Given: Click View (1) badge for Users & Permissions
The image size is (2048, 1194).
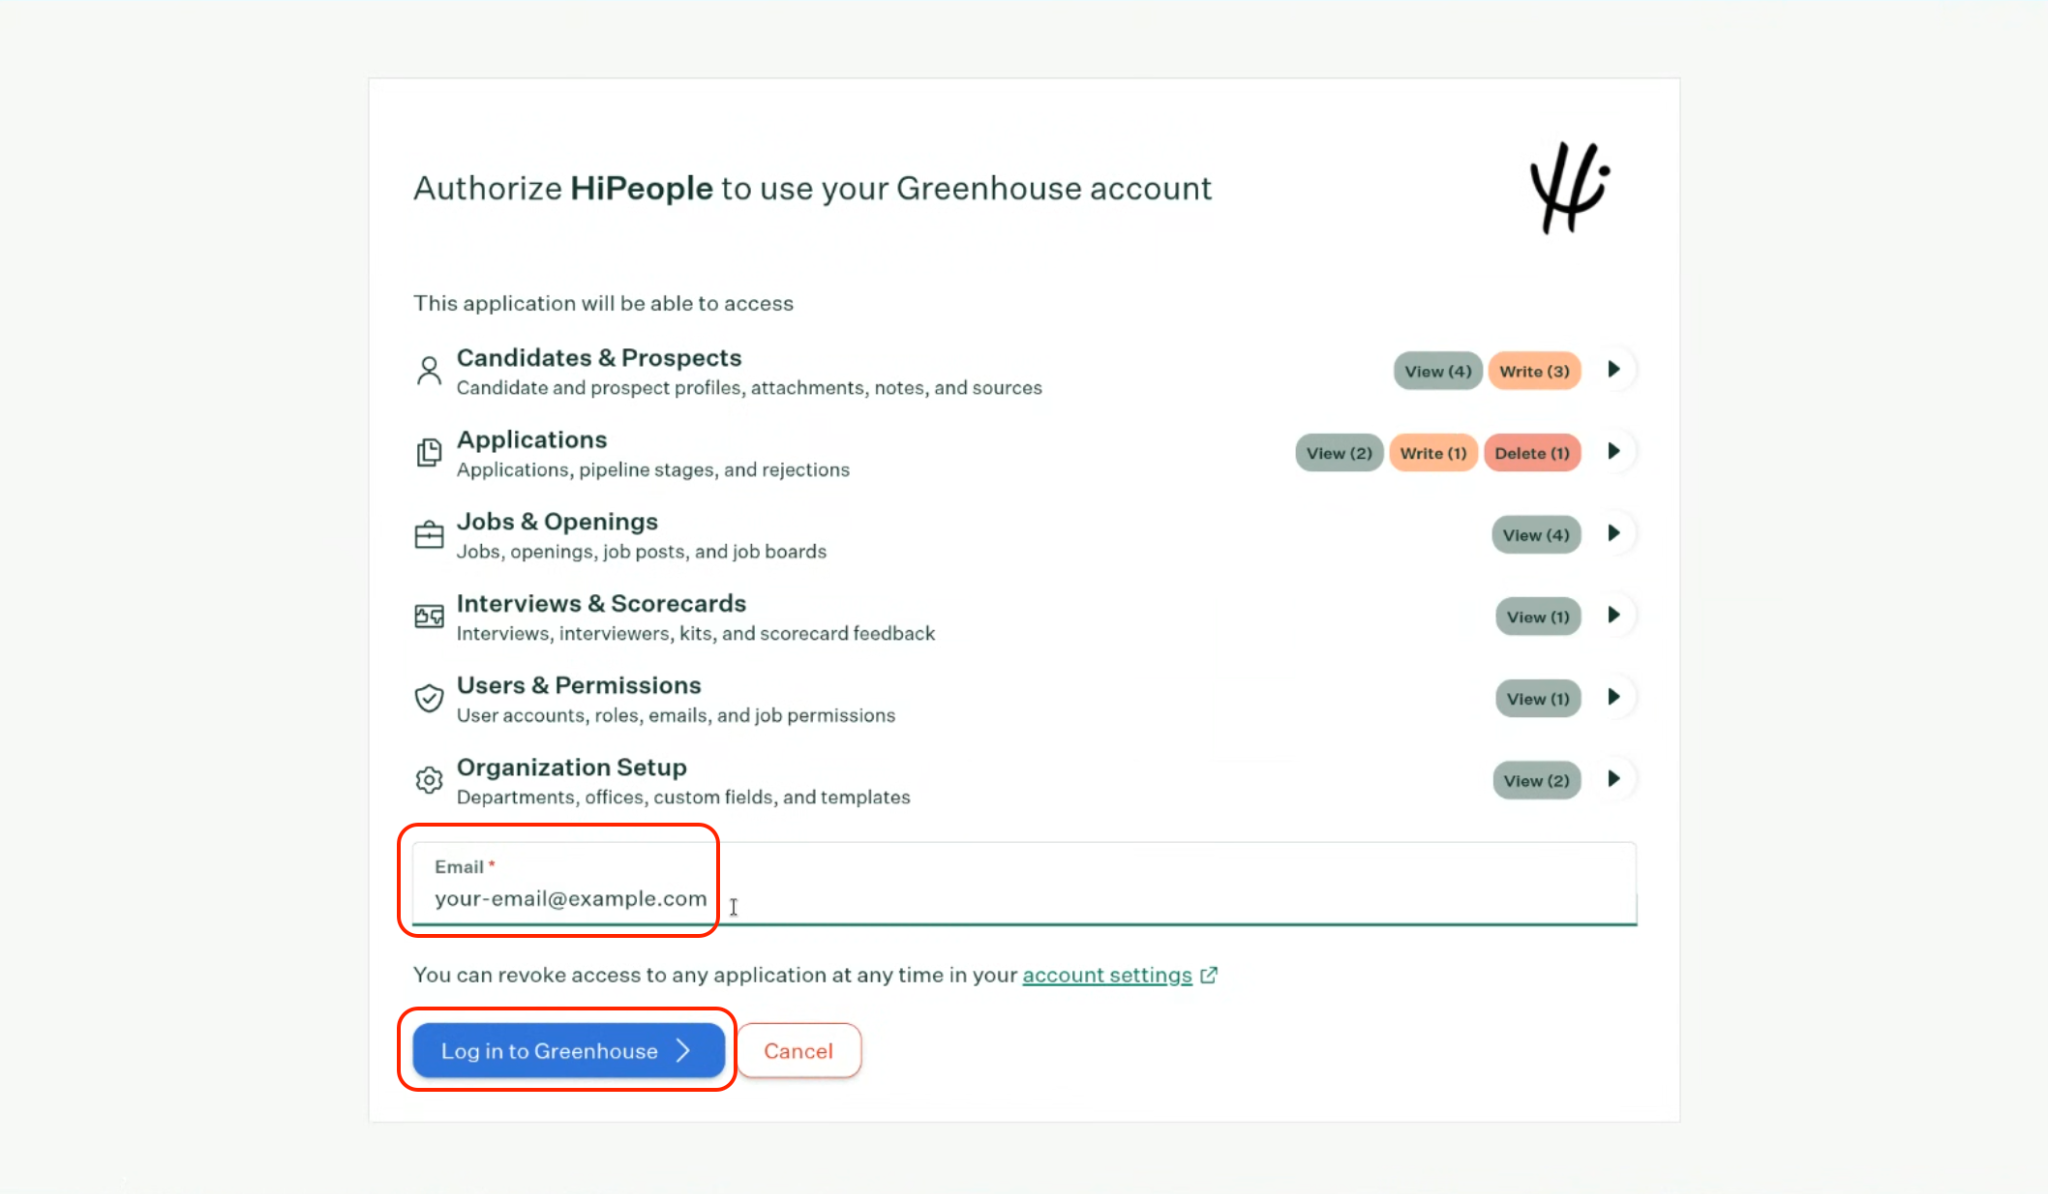Looking at the screenshot, I should click(1538, 699).
